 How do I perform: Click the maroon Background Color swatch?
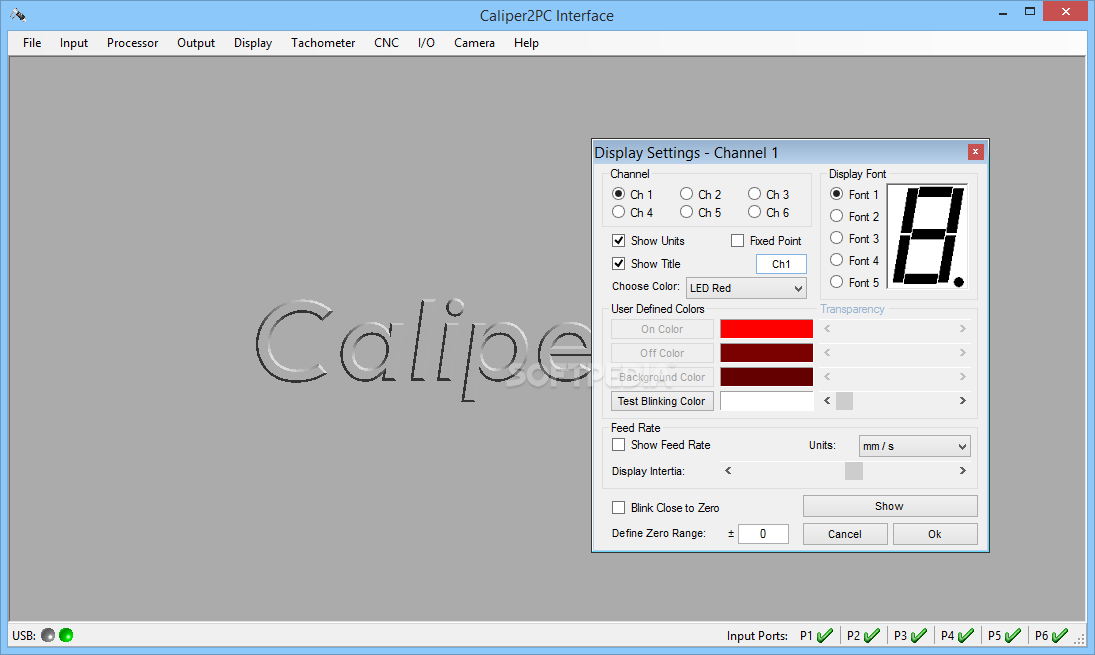point(767,377)
